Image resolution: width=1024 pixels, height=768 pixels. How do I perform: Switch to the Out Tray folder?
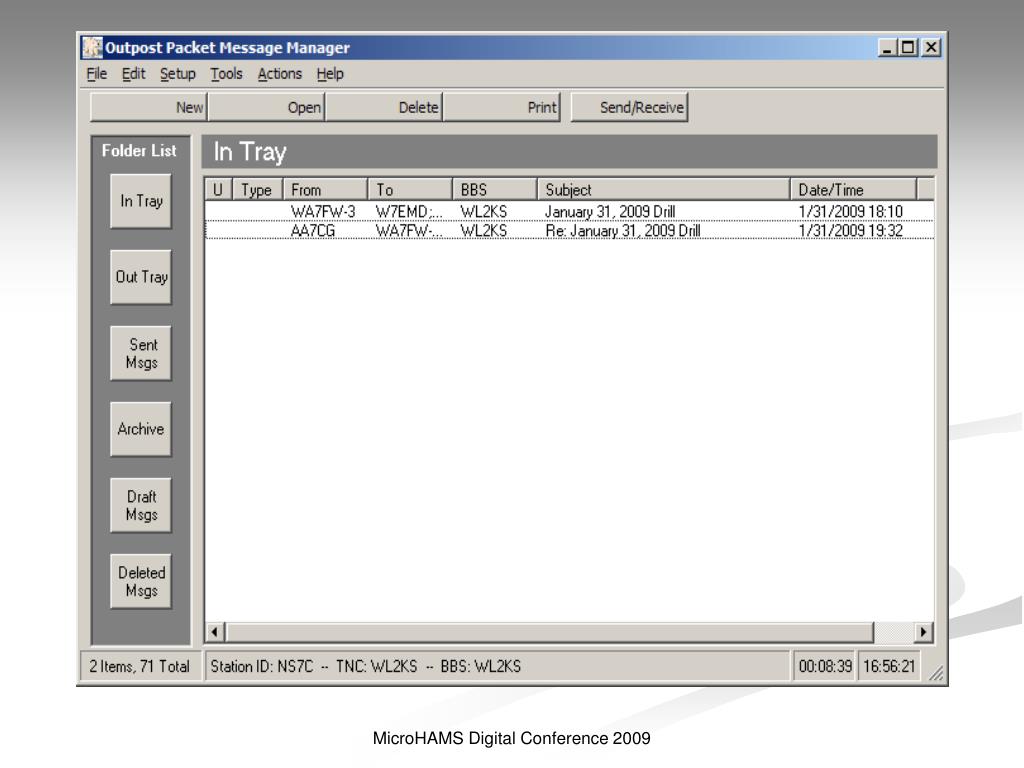(x=141, y=277)
